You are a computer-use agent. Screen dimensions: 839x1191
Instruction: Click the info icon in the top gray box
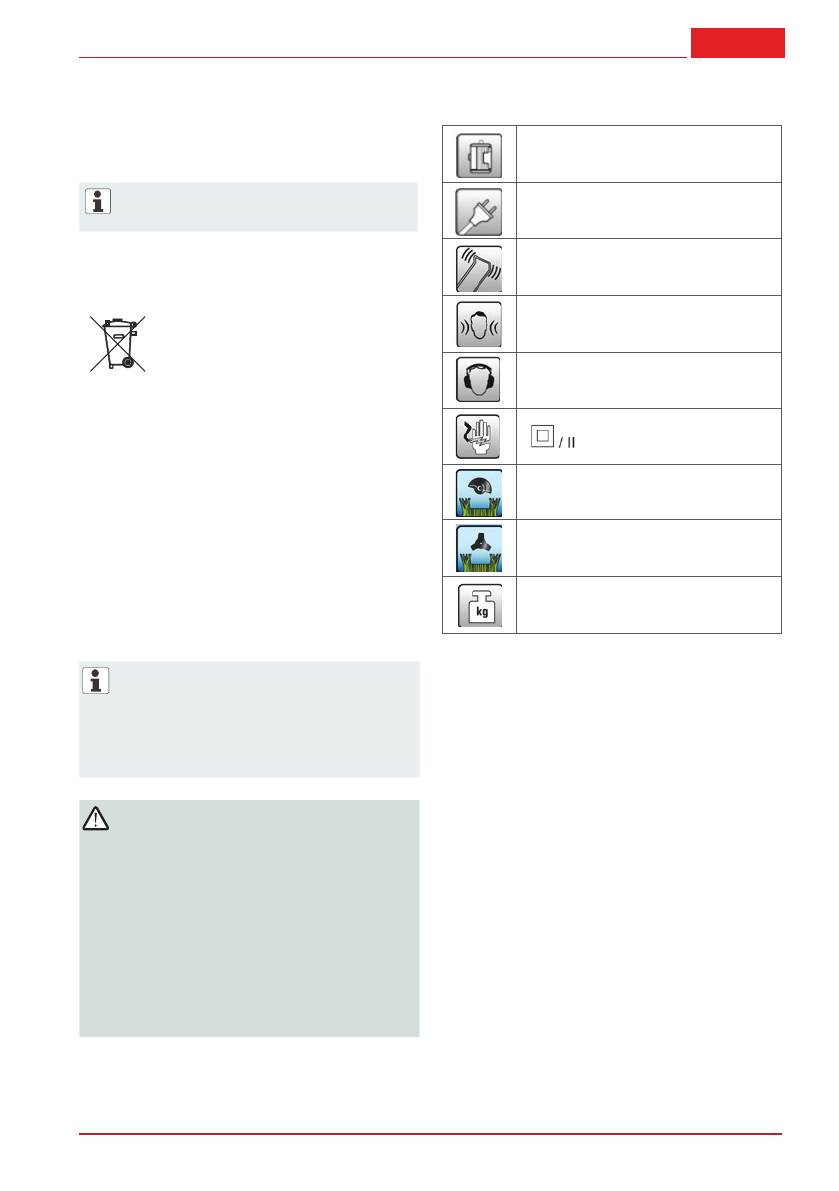coord(98,201)
